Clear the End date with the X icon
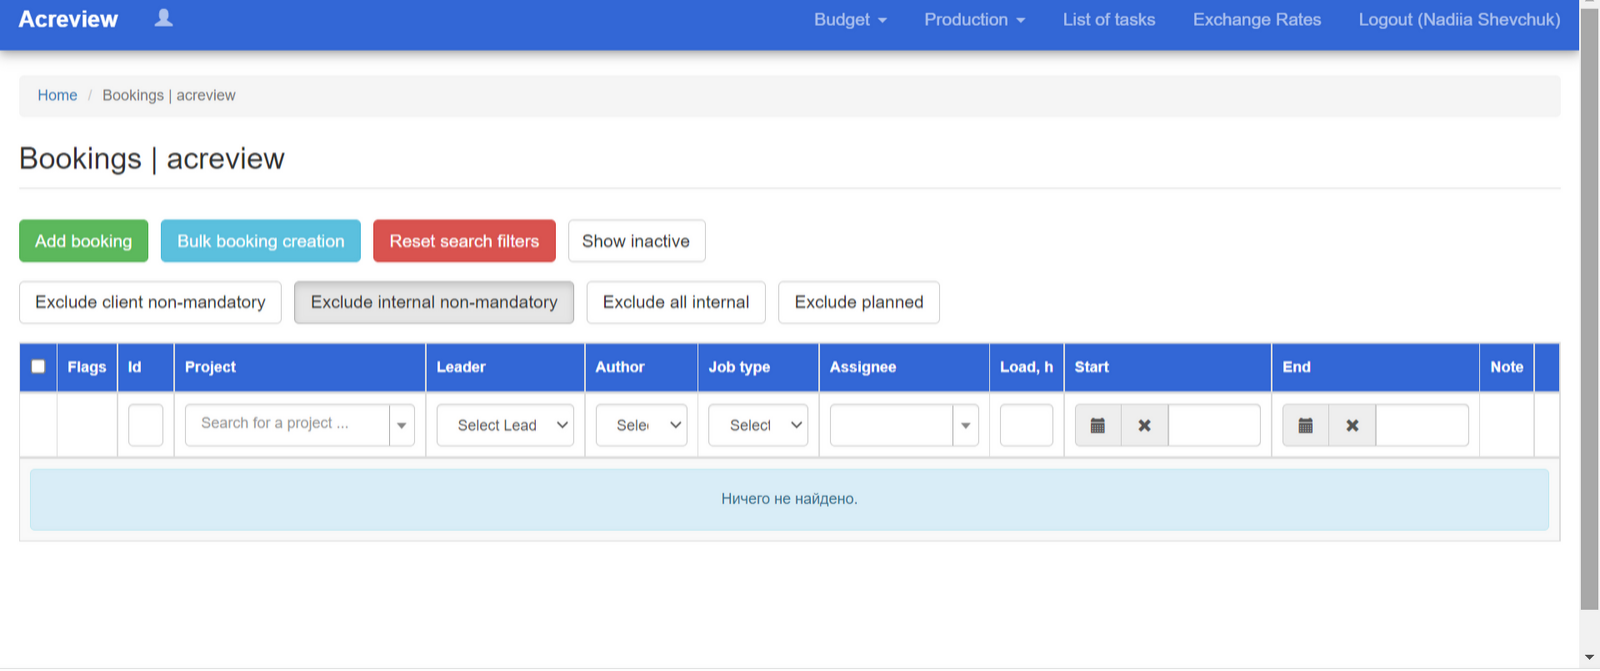 point(1353,425)
